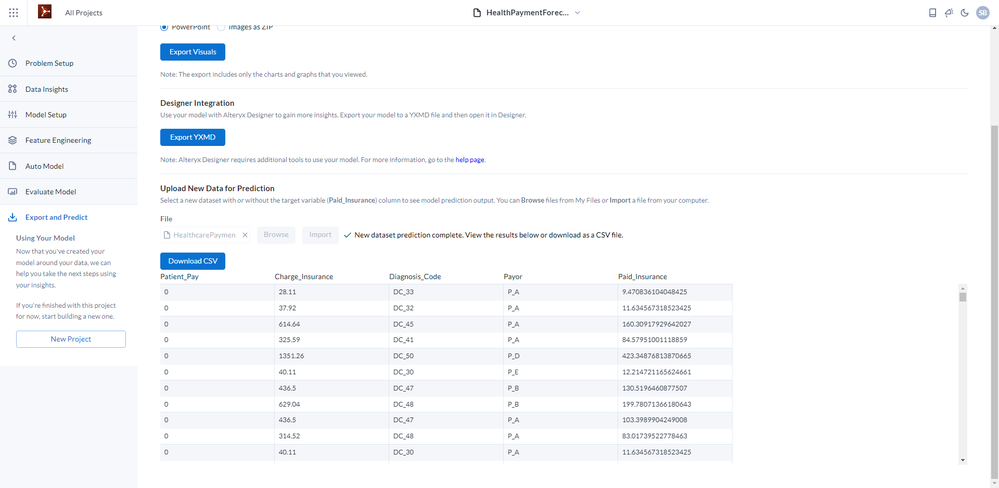Click the Paid_Insurance column header

[x=642, y=276]
